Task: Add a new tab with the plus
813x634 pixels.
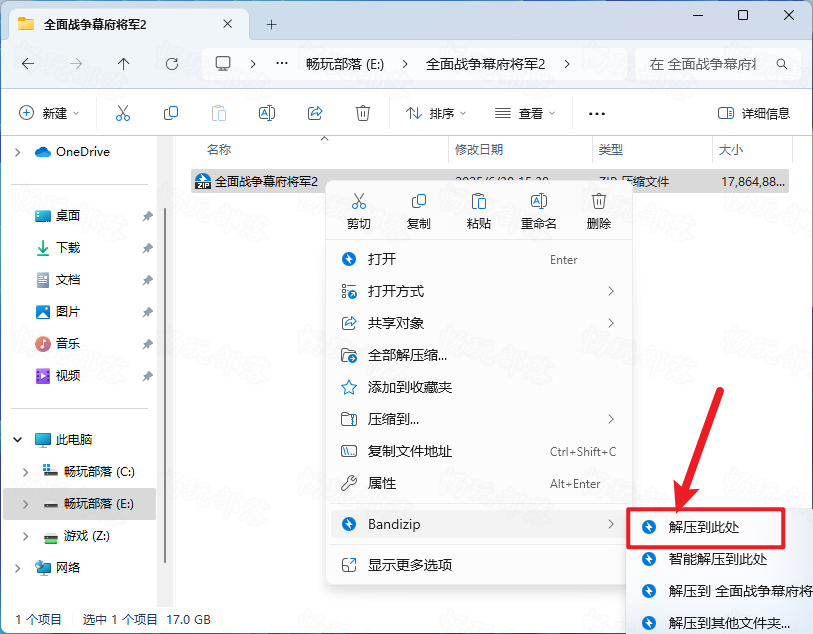Action: coord(272,24)
